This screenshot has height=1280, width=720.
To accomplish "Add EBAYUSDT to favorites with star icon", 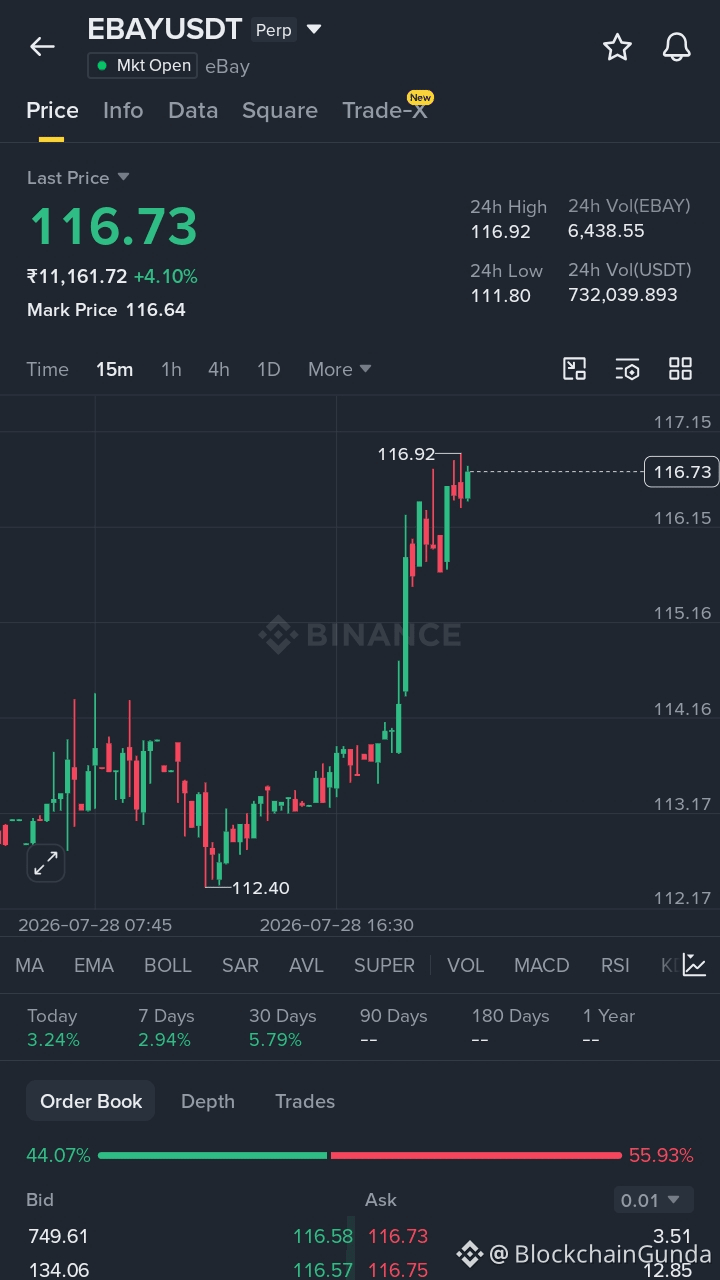I will pyautogui.click(x=617, y=47).
